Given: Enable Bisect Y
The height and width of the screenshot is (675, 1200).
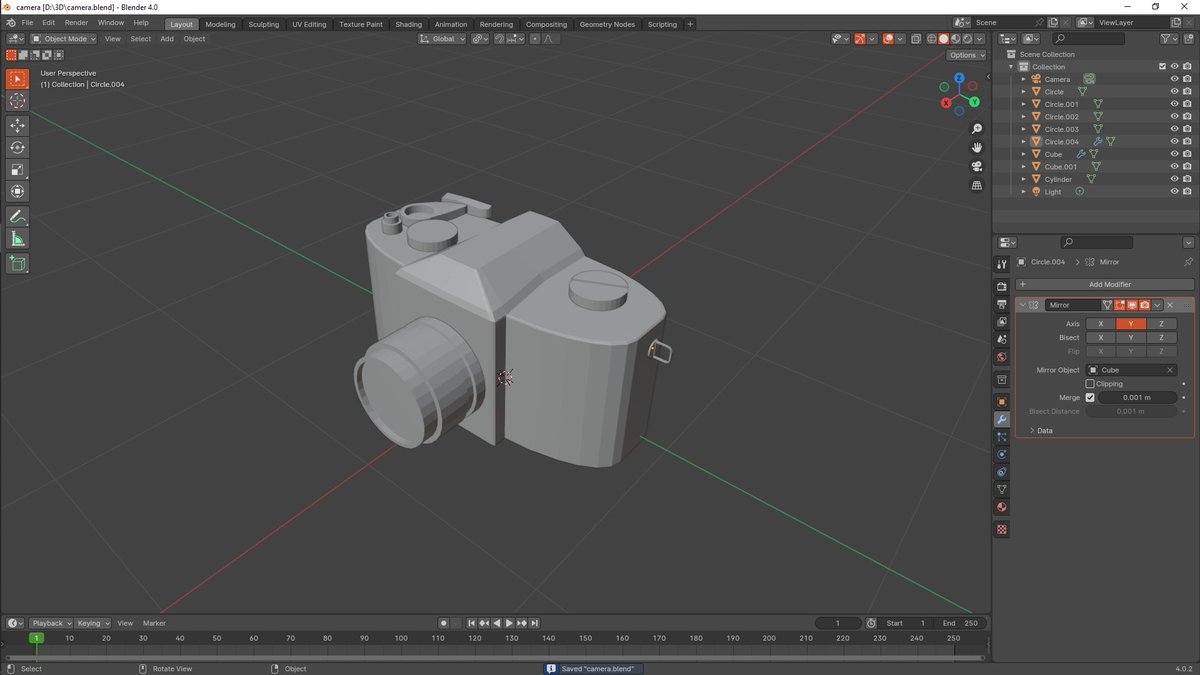Looking at the screenshot, I should (1131, 338).
